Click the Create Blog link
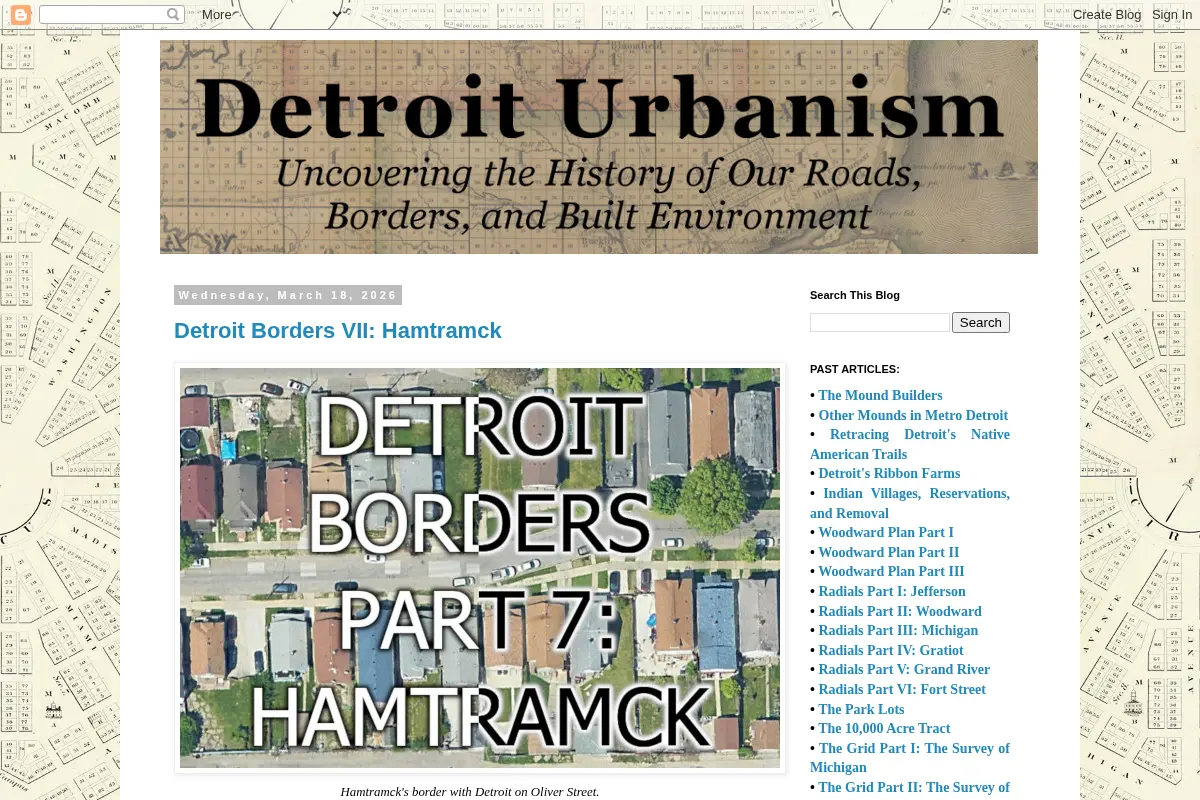The width and height of the screenshot is (1200, 800). click(x=1107, y=14)
